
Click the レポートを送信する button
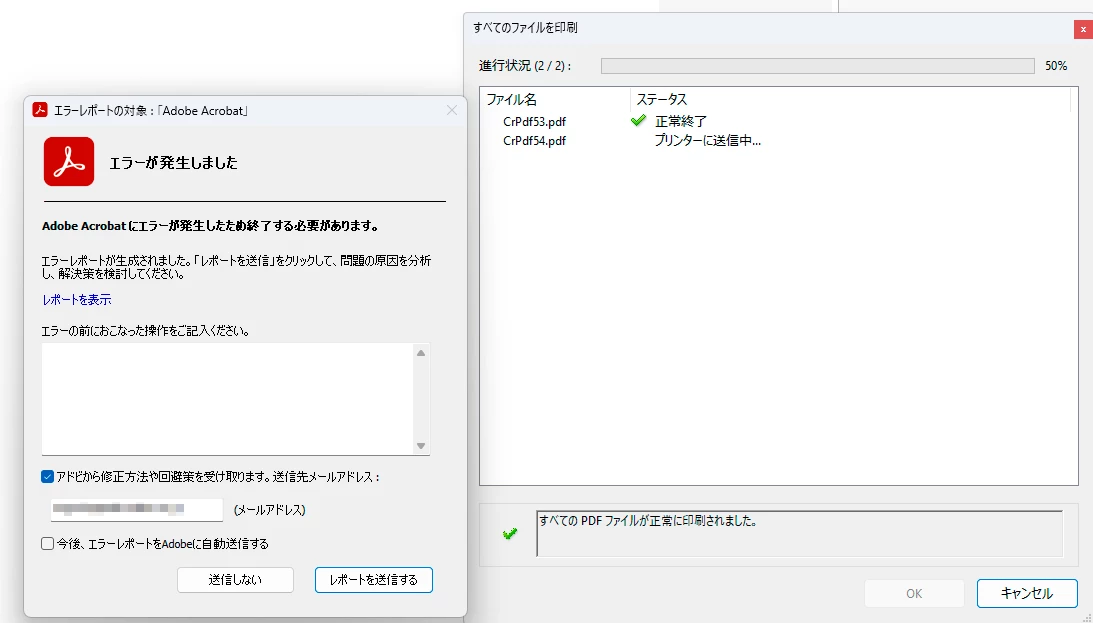point(374,580)
